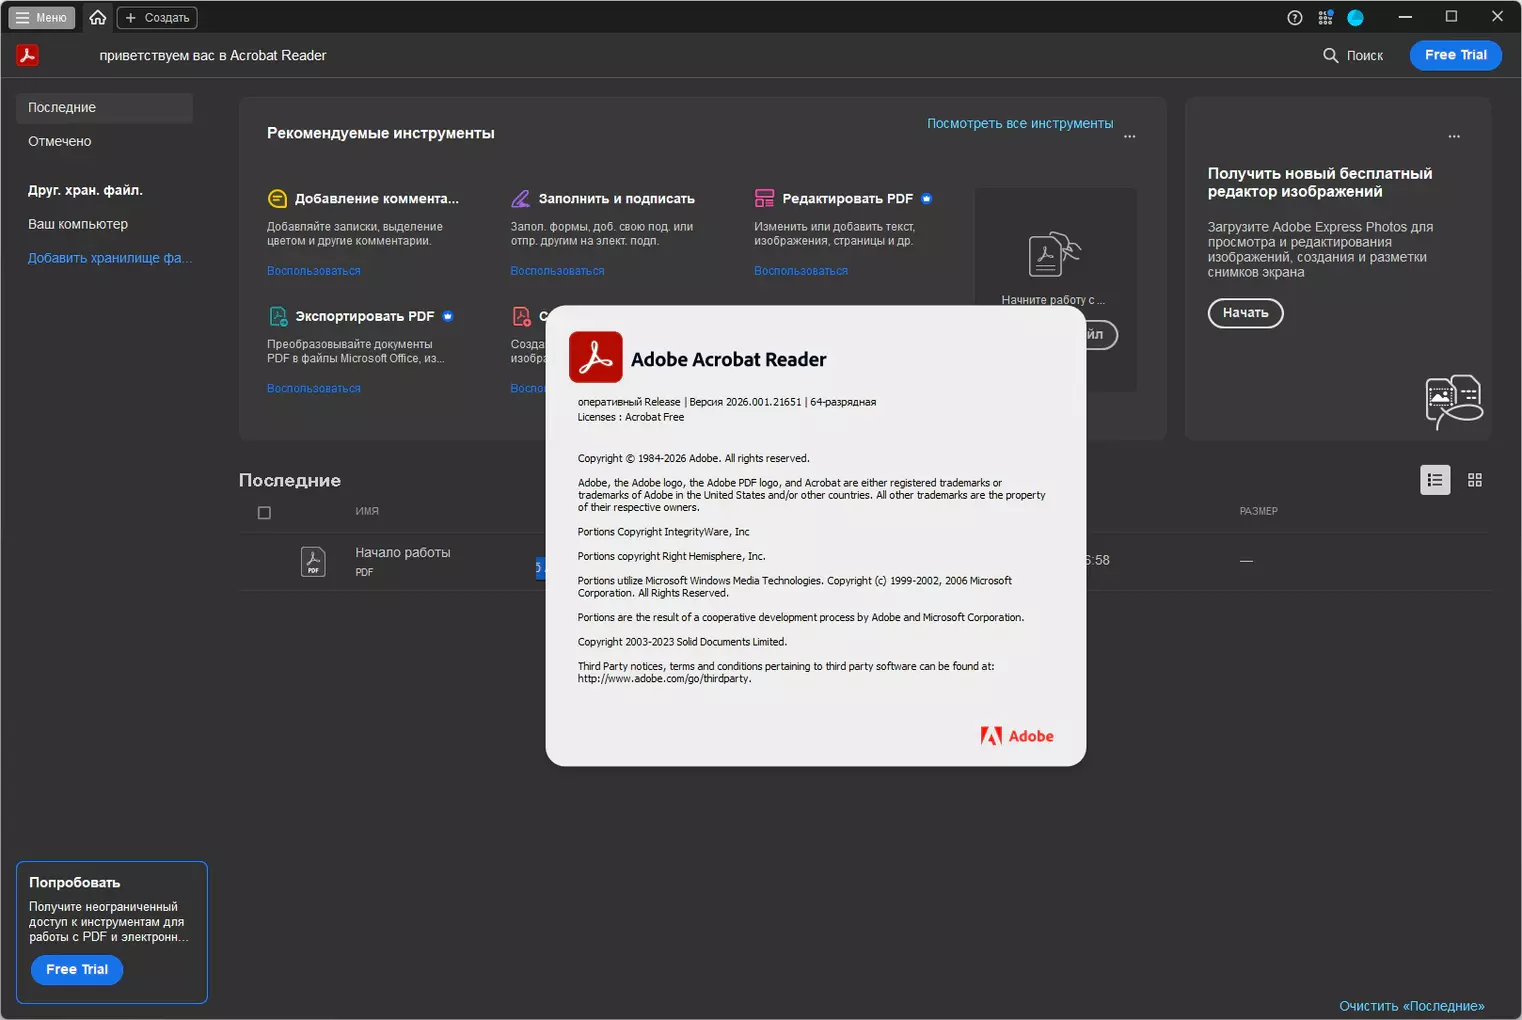Click the Начните работу document icon
Viewport: 1522px width, 1020px height.
click(1055, 254)
